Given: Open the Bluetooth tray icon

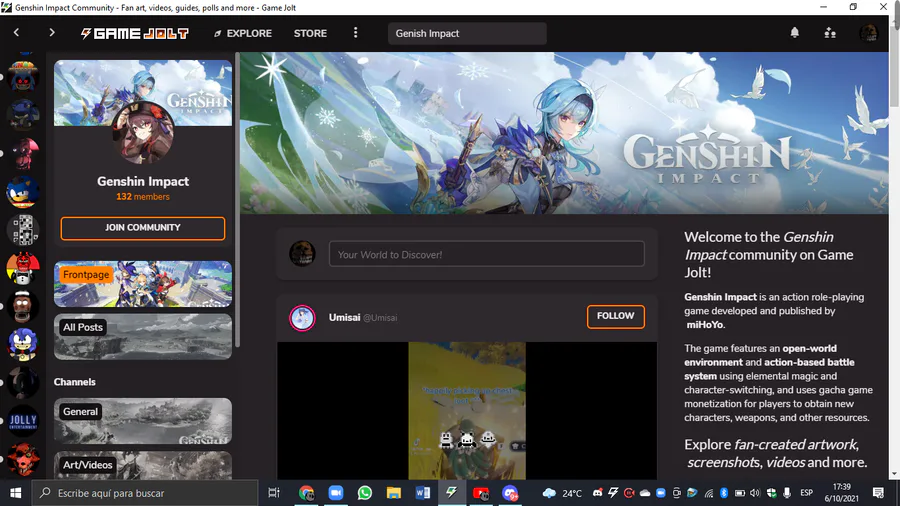Looking at the screenshot, I should tap(724, 493).
